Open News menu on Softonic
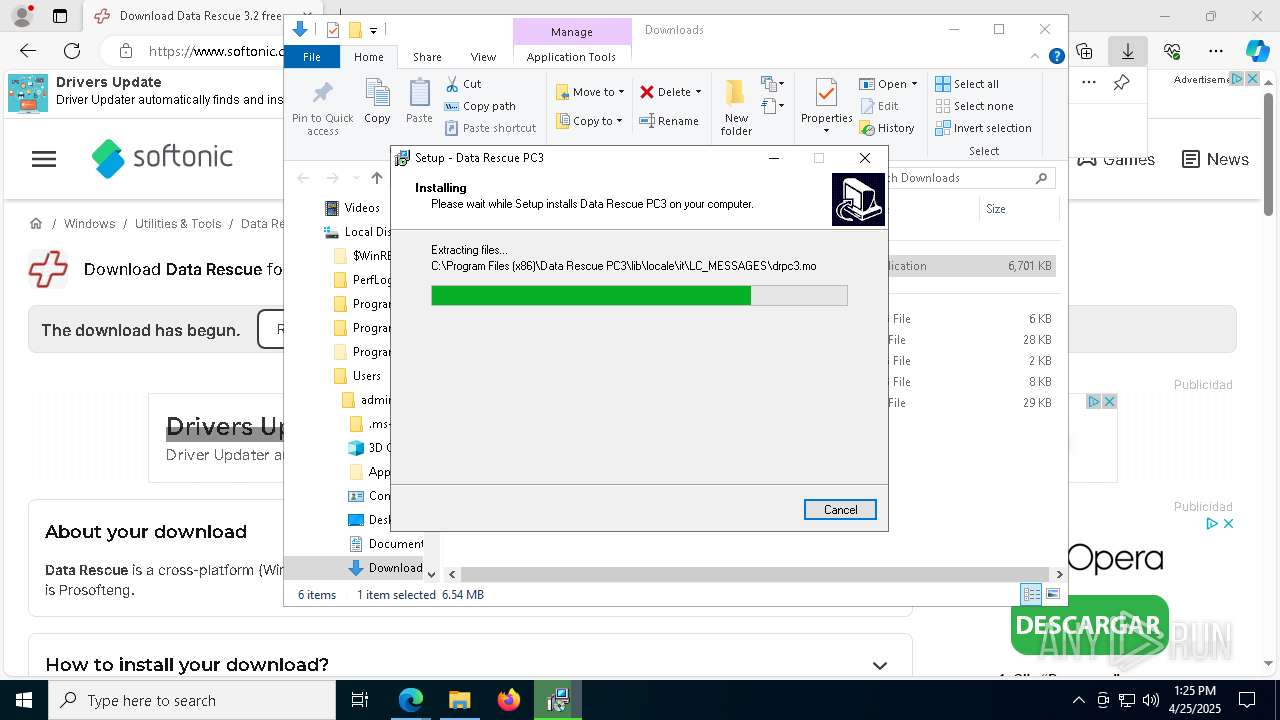The width and height of the screenshot is (1280, 720). coord(1215,159)
